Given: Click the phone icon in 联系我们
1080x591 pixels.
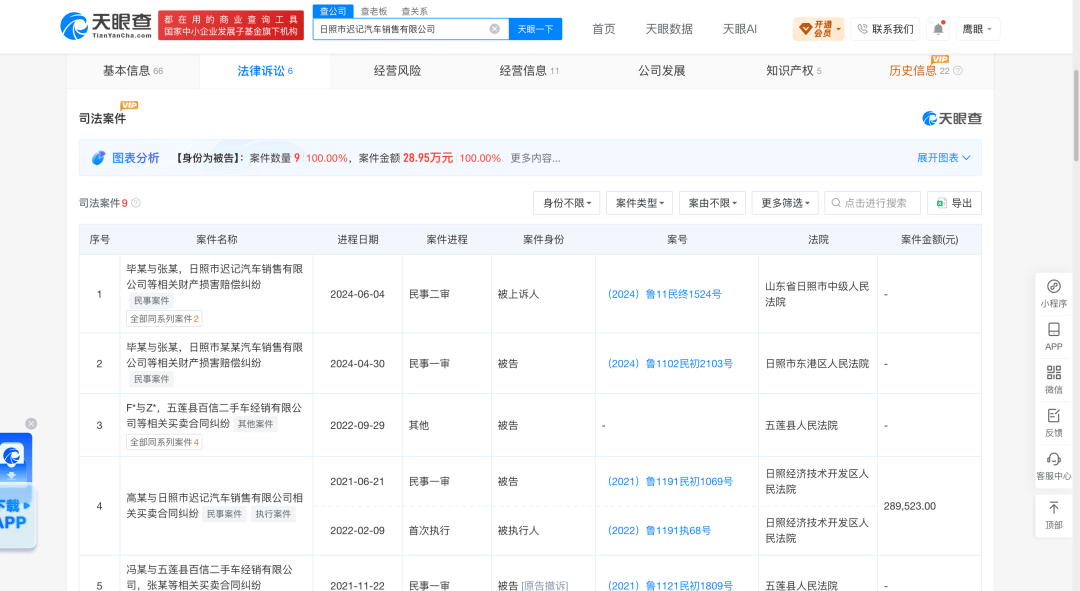Looking at the screenshot, I should click(862, 29).
